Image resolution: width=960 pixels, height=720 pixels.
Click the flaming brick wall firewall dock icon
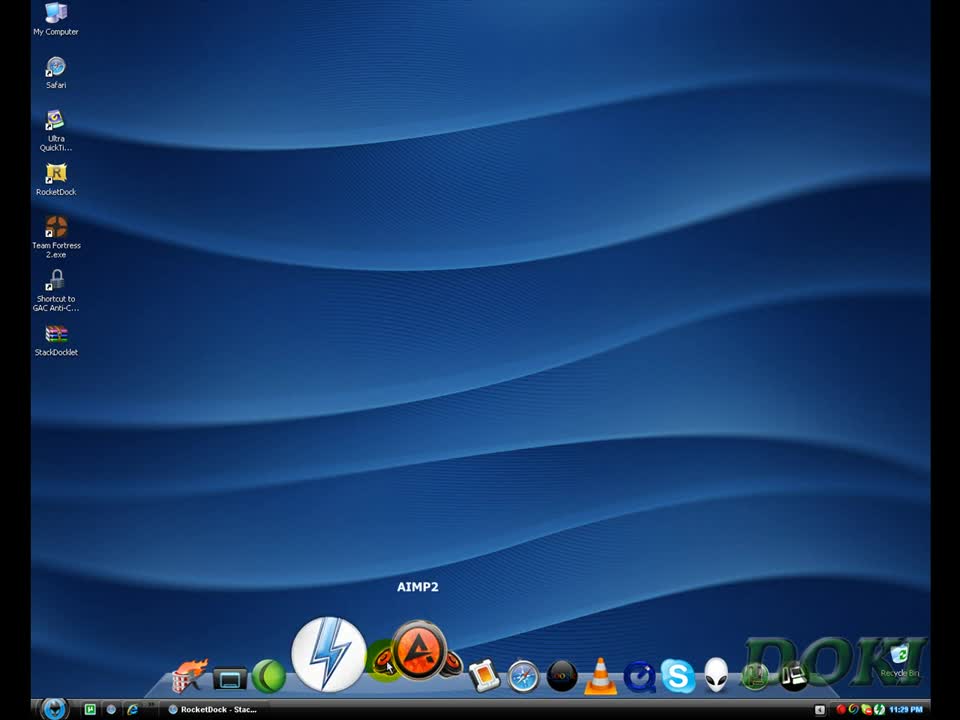[189, 676]
